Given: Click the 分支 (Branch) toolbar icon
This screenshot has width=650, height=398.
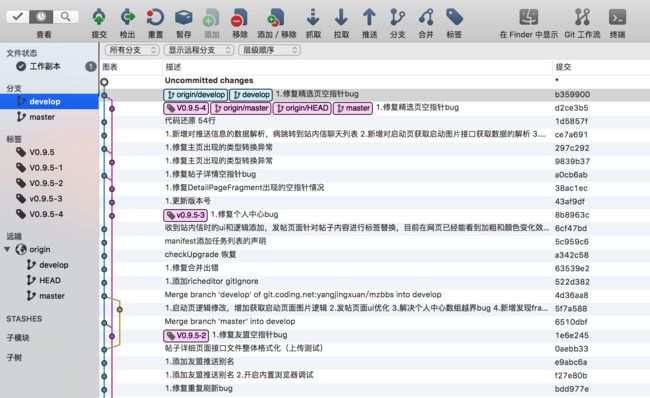Looking at the screenshot, I should (398, 18).
